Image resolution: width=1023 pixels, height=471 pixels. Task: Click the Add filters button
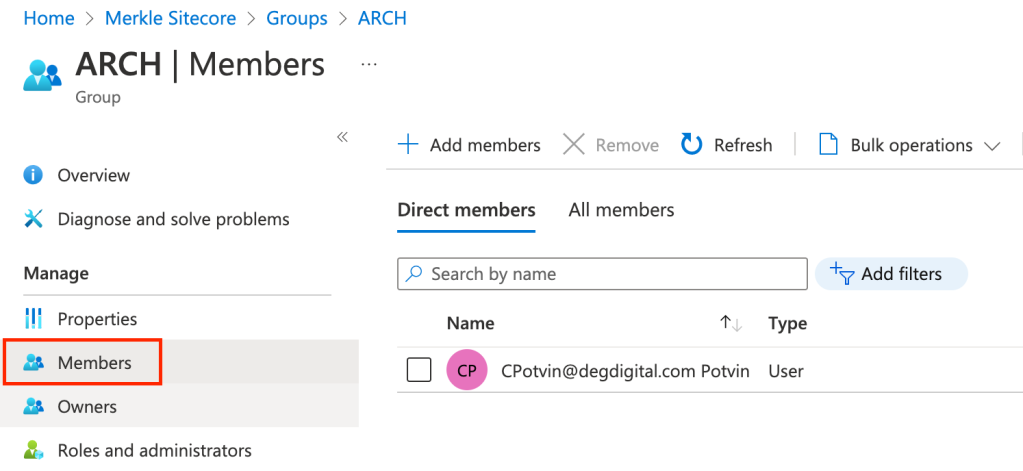[x=891, y=273]
